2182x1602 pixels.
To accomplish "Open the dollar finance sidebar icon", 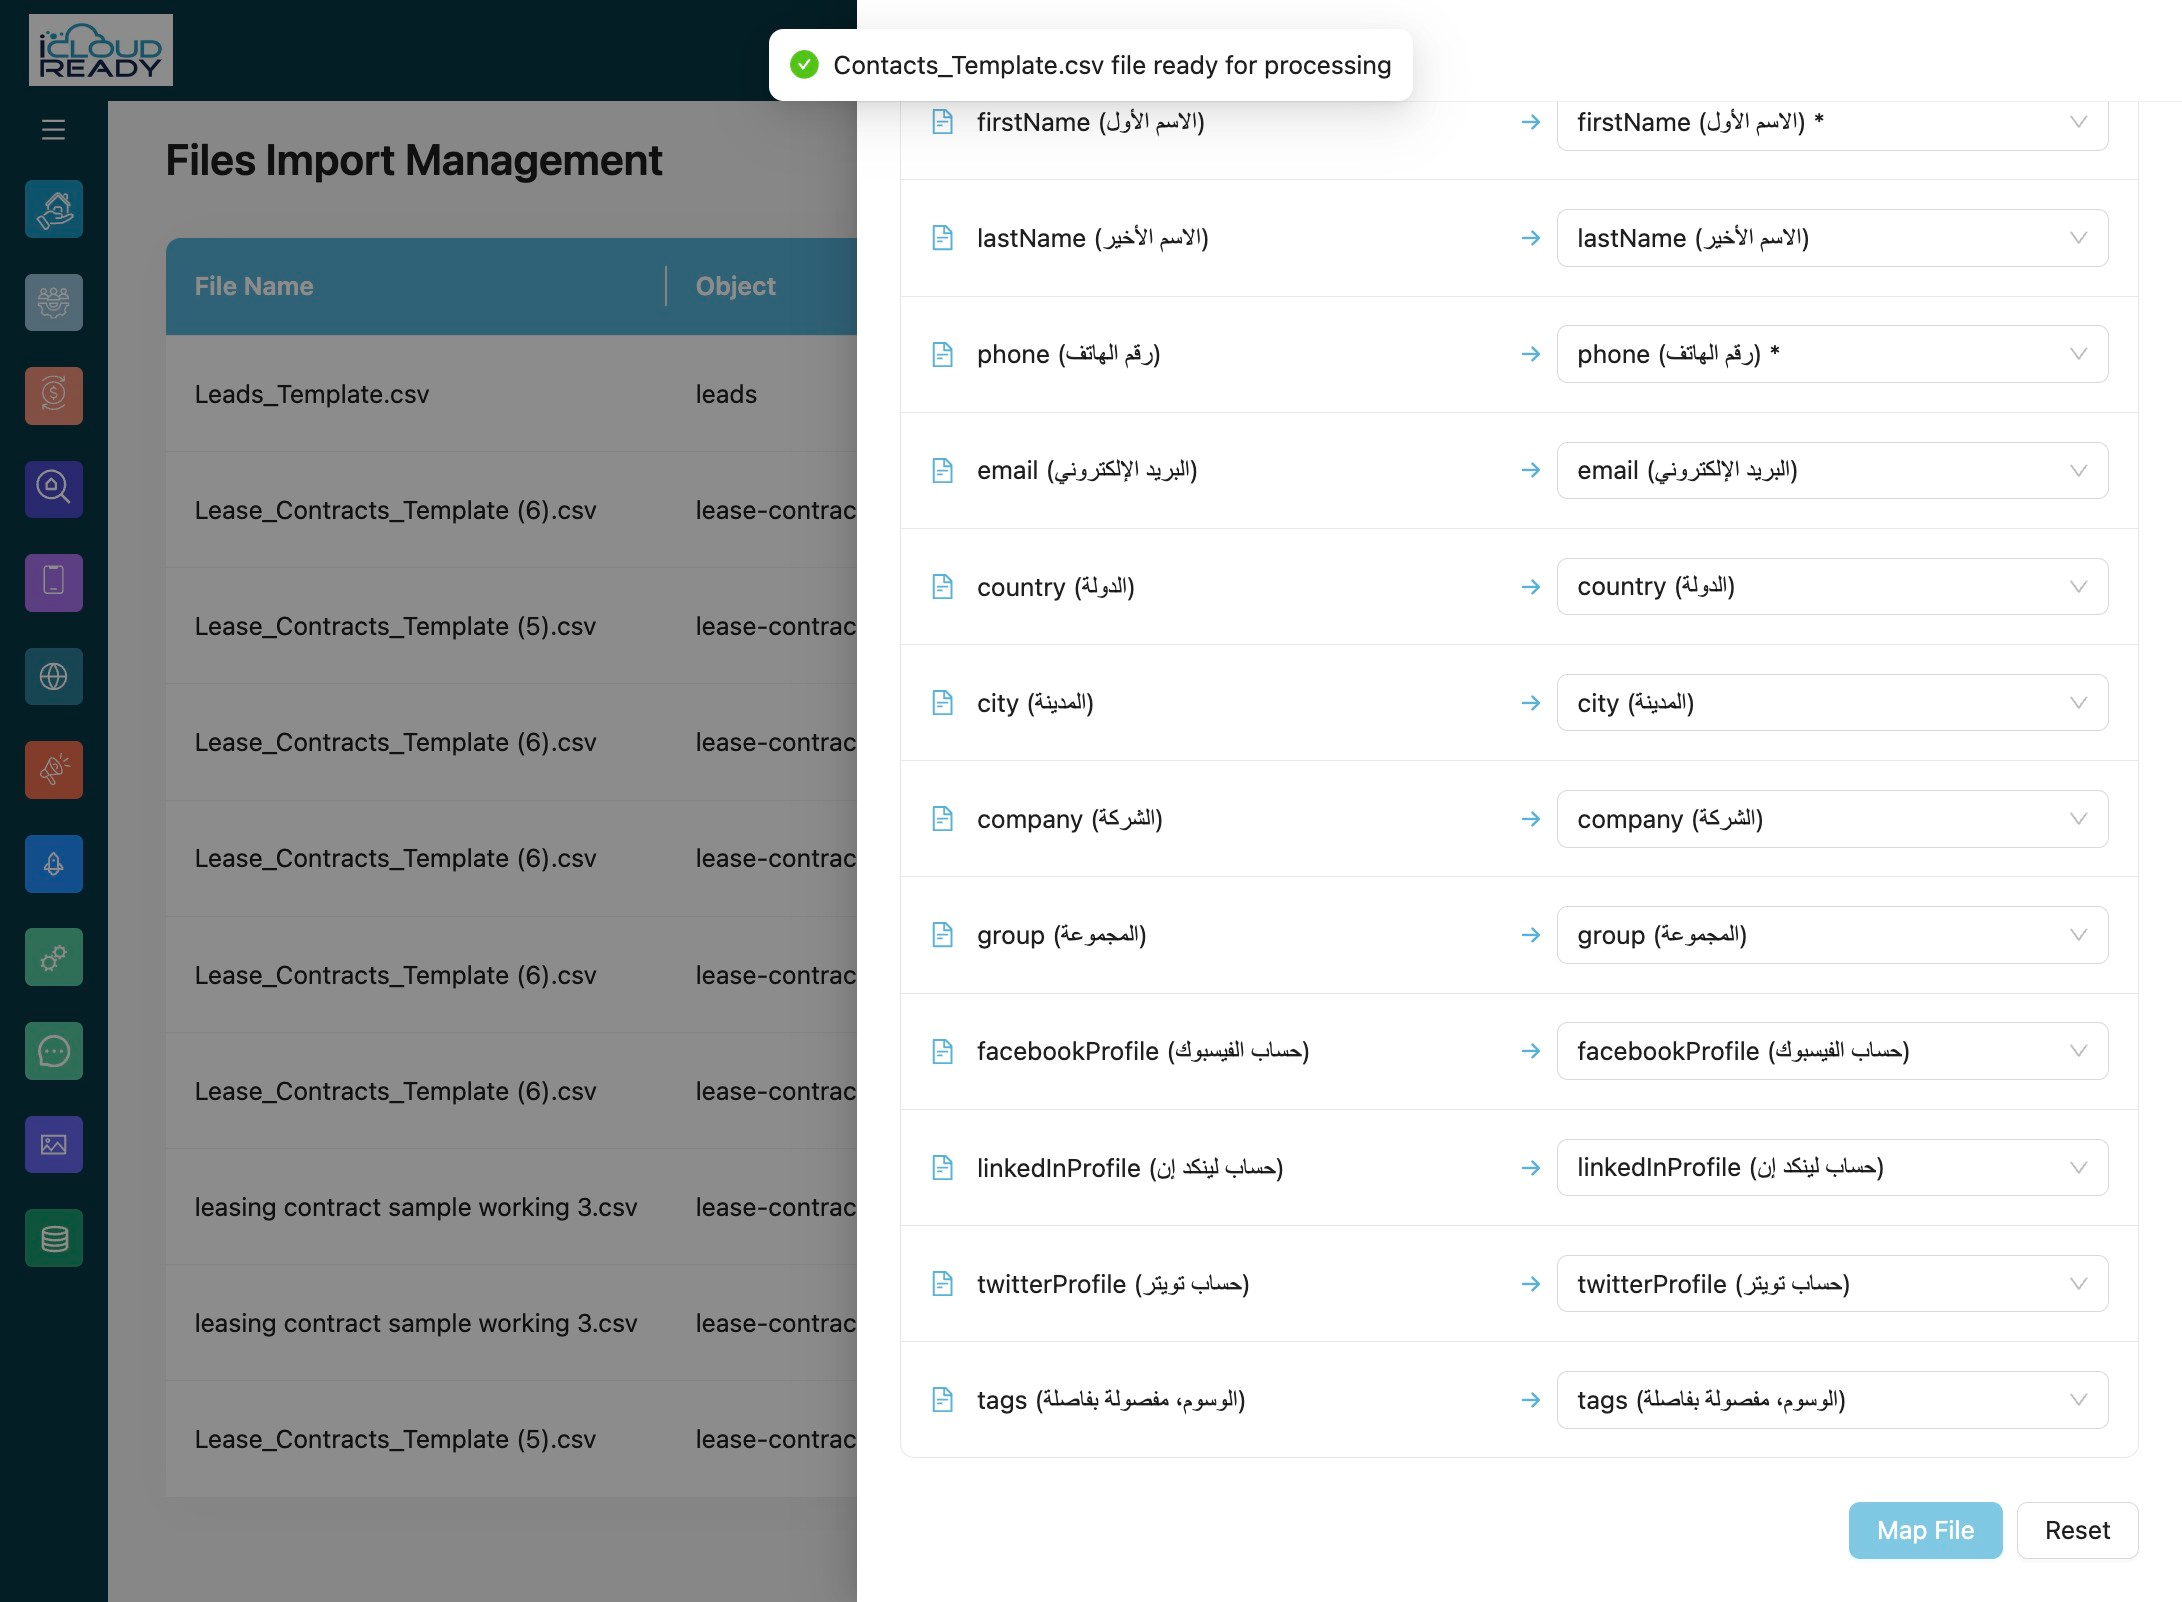I will pyautogui.click(x=54, y=396).
